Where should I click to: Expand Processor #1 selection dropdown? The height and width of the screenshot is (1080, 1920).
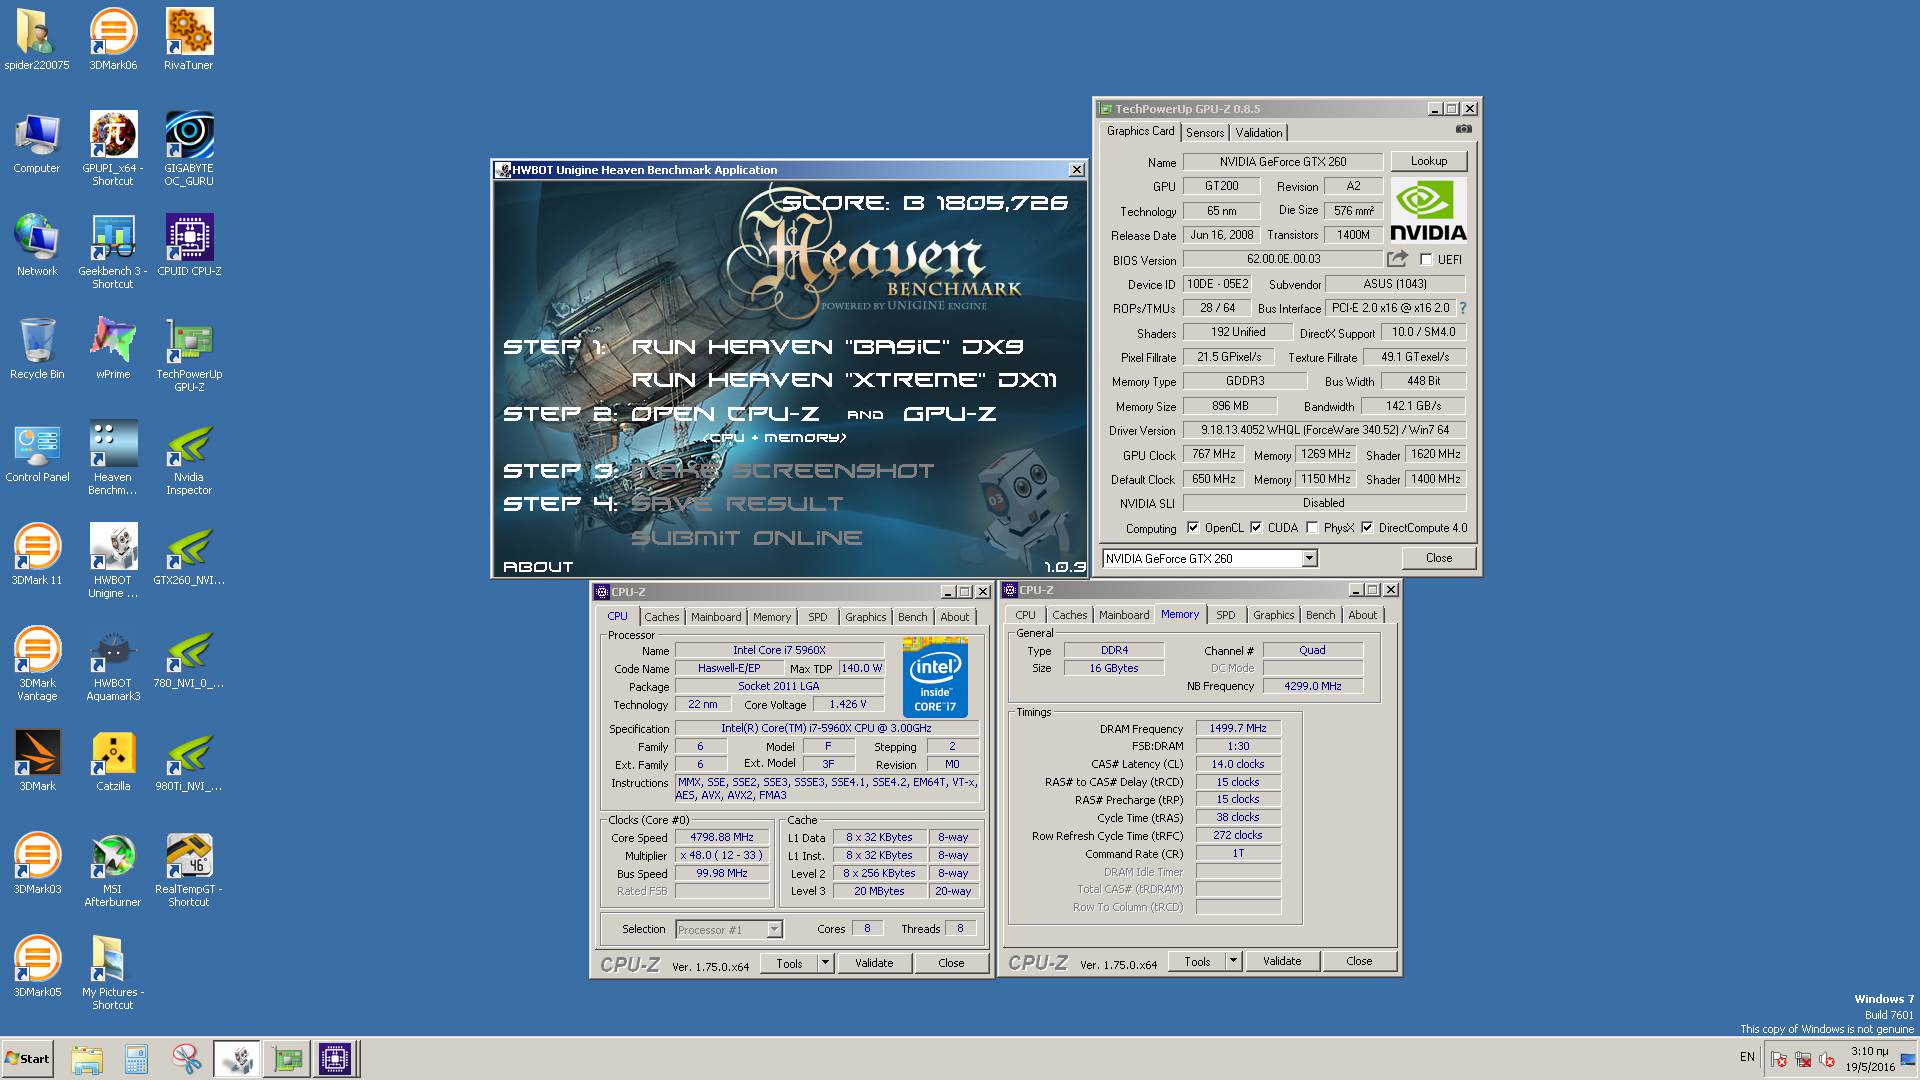774,929
